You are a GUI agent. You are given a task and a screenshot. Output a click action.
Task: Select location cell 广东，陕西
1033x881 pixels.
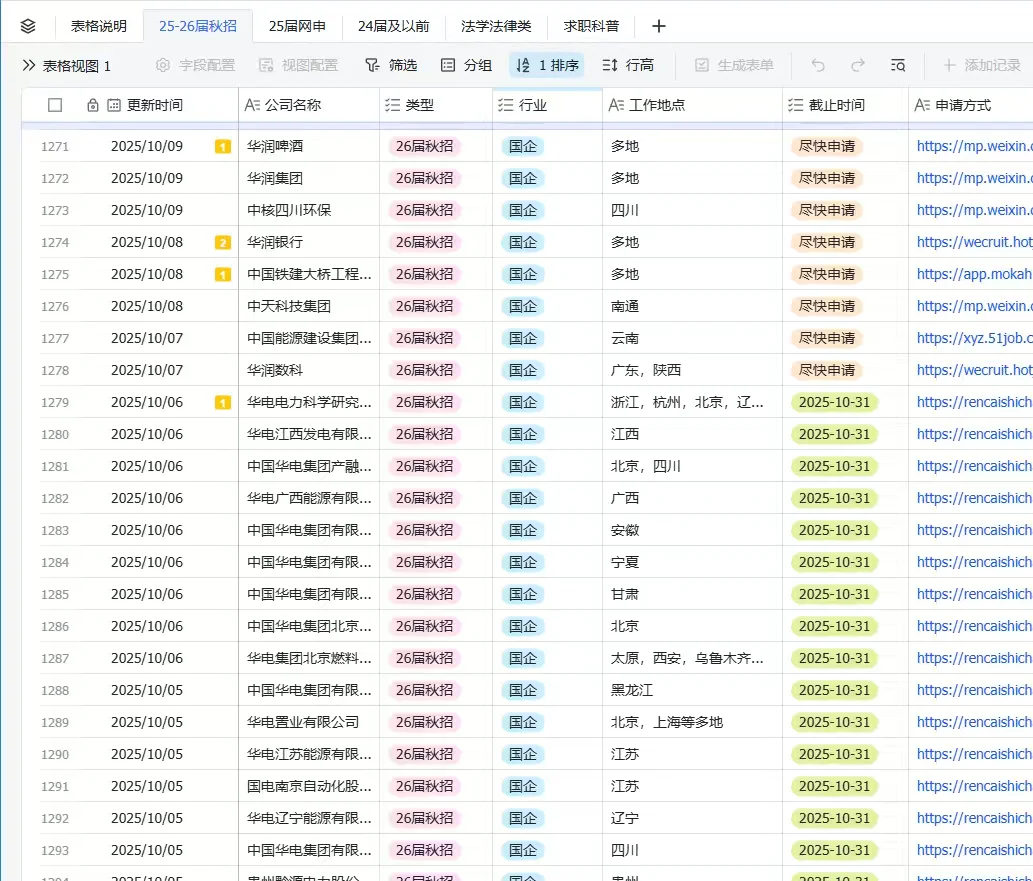click(x=692, y=370)
